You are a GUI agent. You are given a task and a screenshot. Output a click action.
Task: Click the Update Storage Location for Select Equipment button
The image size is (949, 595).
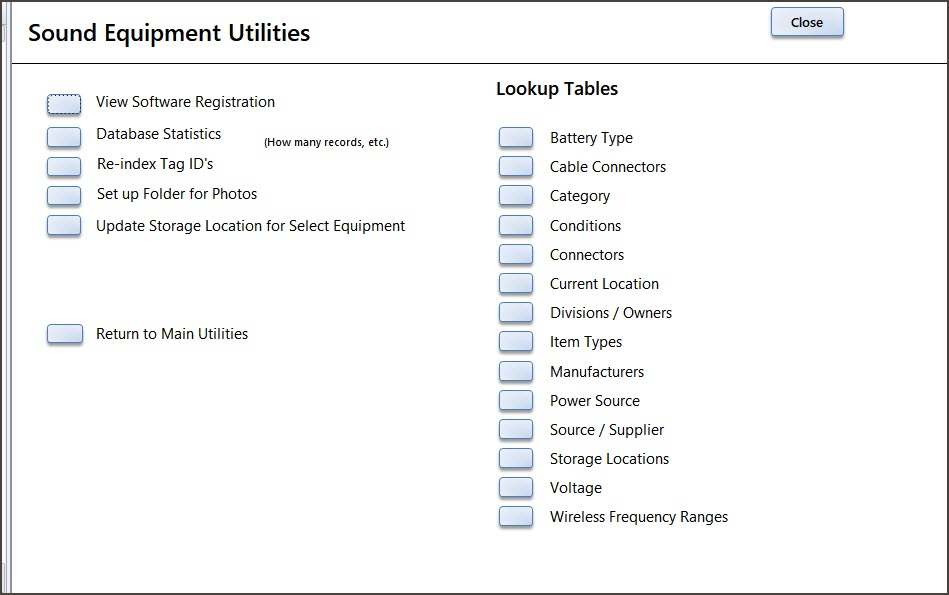click(64, 225)
